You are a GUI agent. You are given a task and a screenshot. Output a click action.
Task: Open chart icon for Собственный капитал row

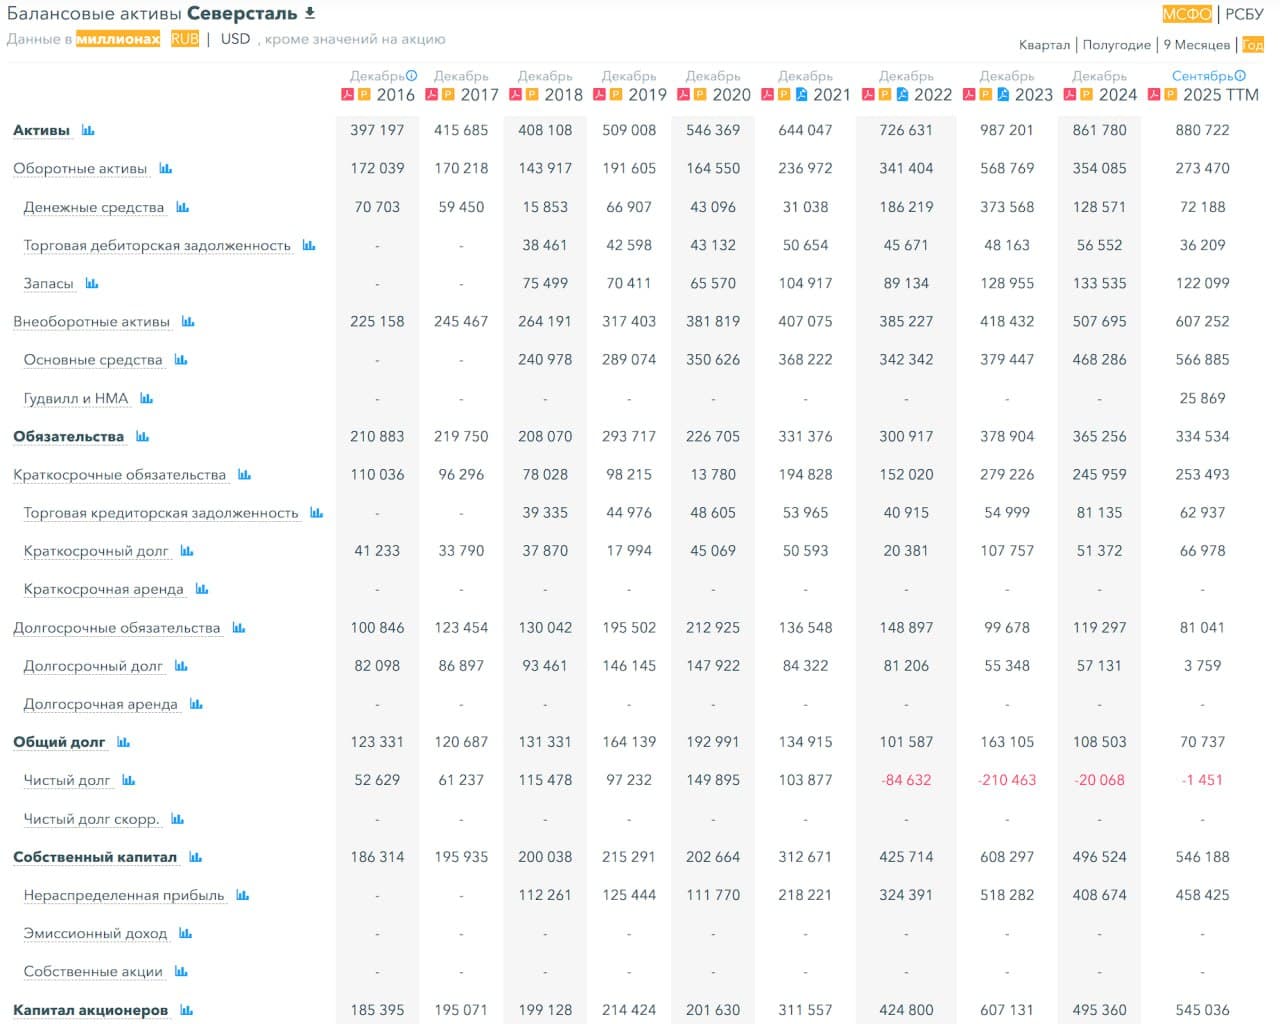point(195,857)
